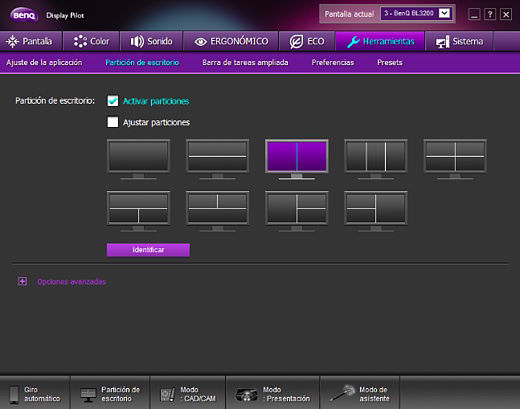The width and height of the screenshot is (520, 409).
Task: Click the Giro automático shortcut icon
Action: 14,394
